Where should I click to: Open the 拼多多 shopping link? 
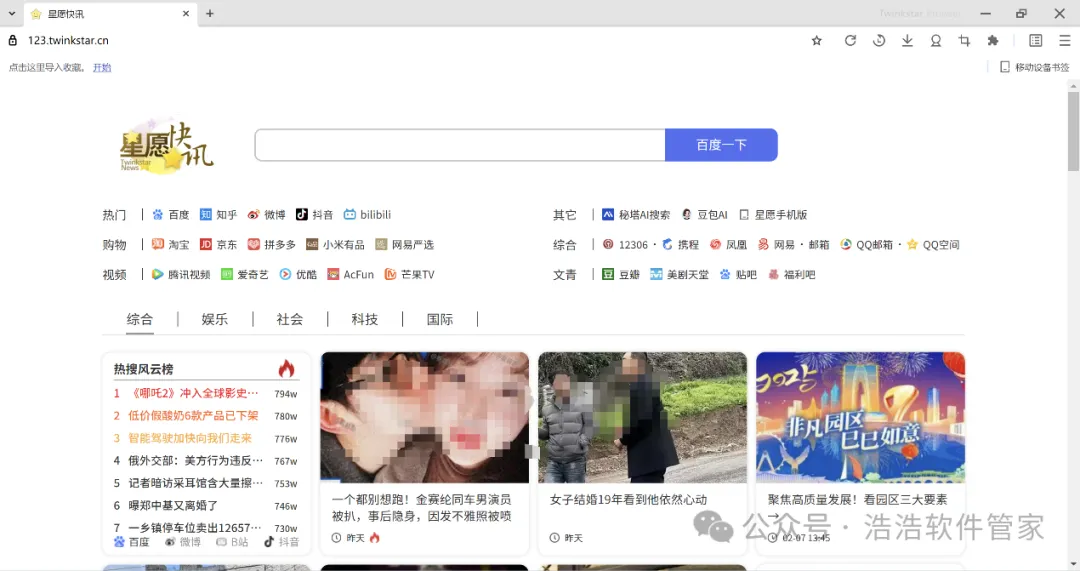click(271, 245)
